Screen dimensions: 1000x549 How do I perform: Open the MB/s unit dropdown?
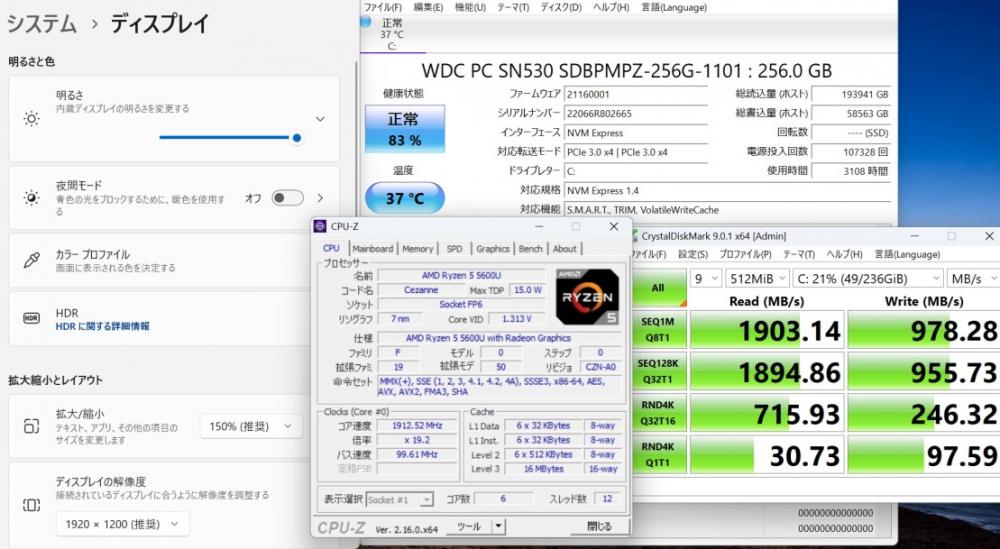pos(973,279)
